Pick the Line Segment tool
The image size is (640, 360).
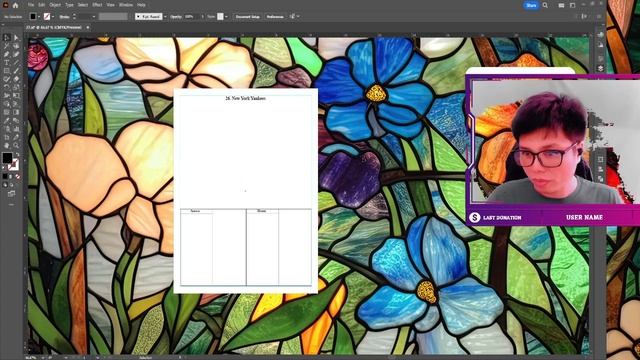pyautogui.click(x=16, y=62)
